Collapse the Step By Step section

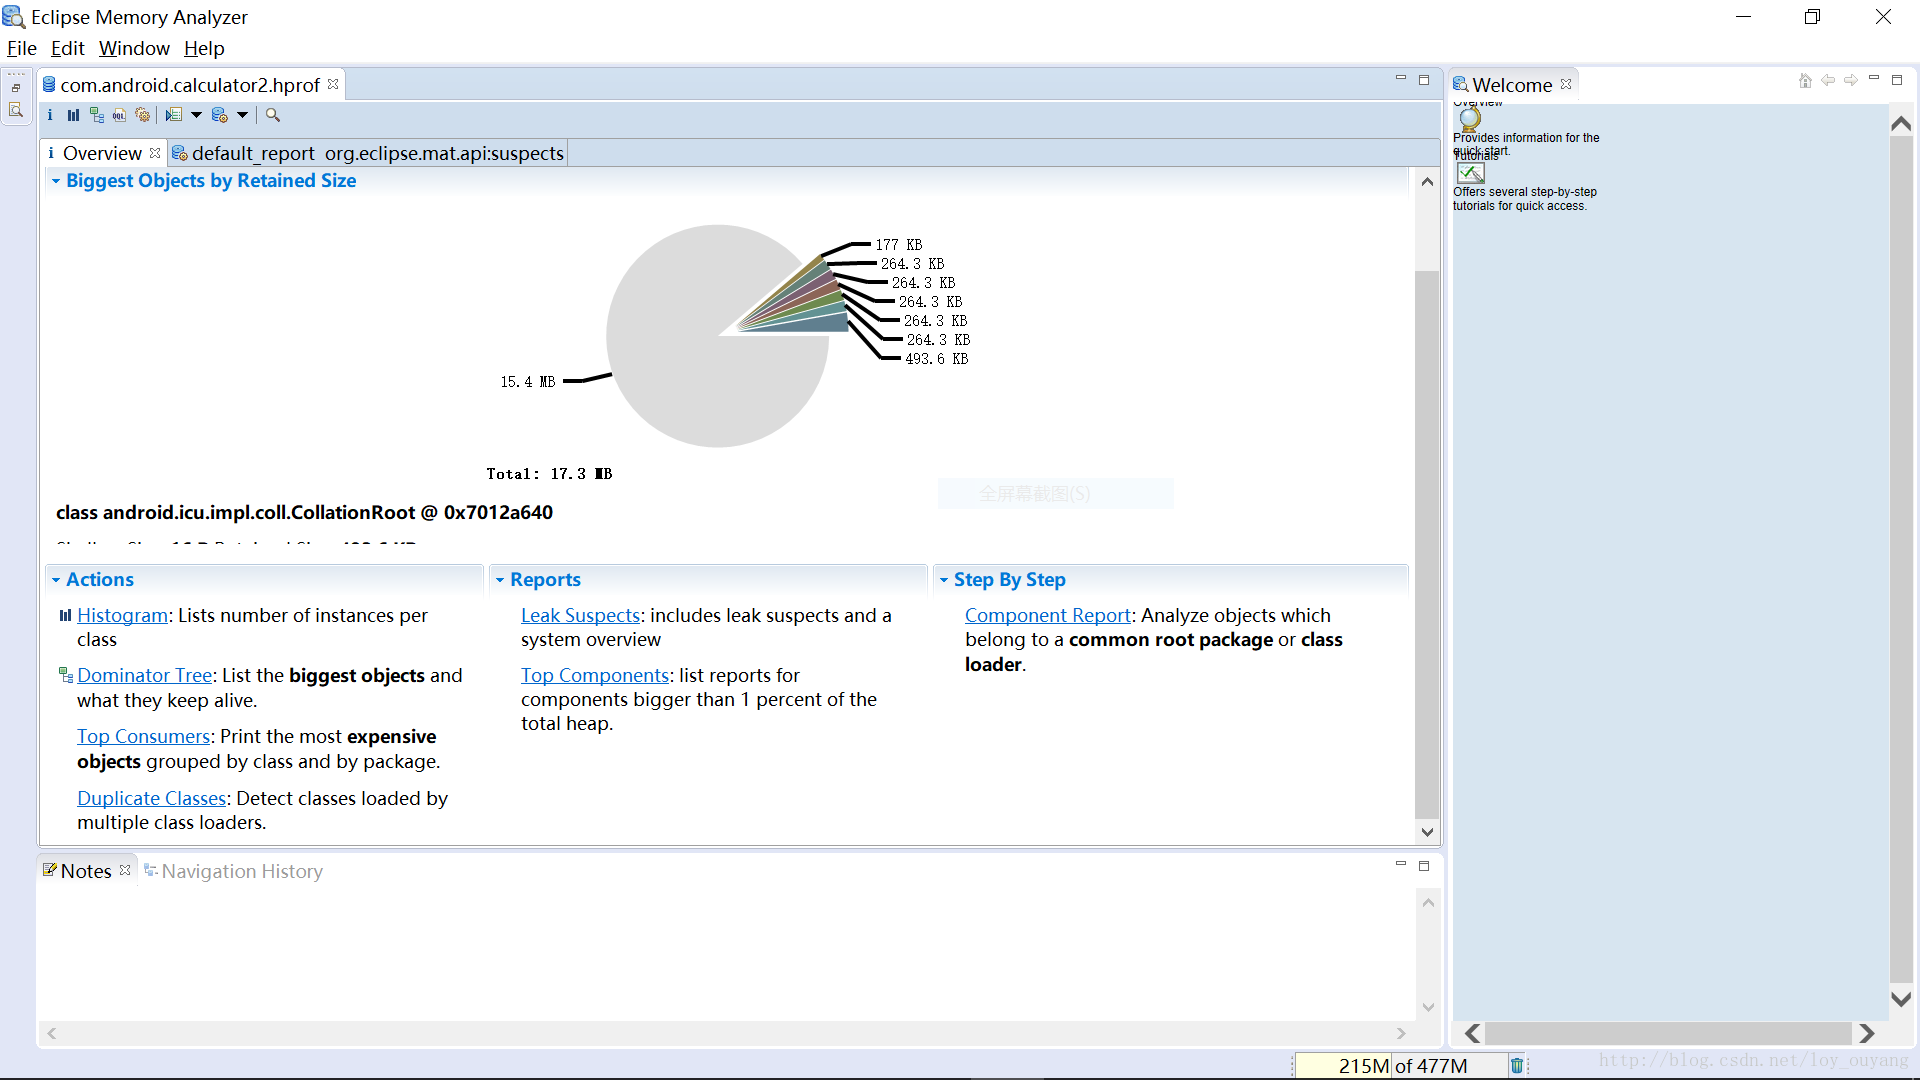tap(944, 580)
